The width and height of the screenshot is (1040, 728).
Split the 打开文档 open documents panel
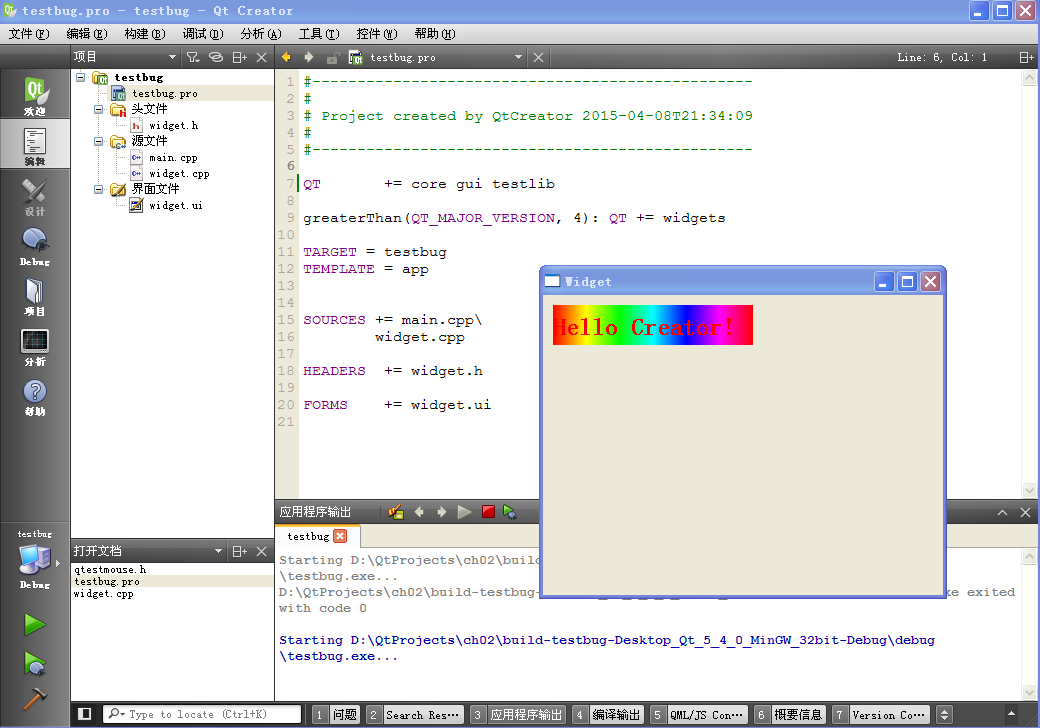tap(239, 551)
